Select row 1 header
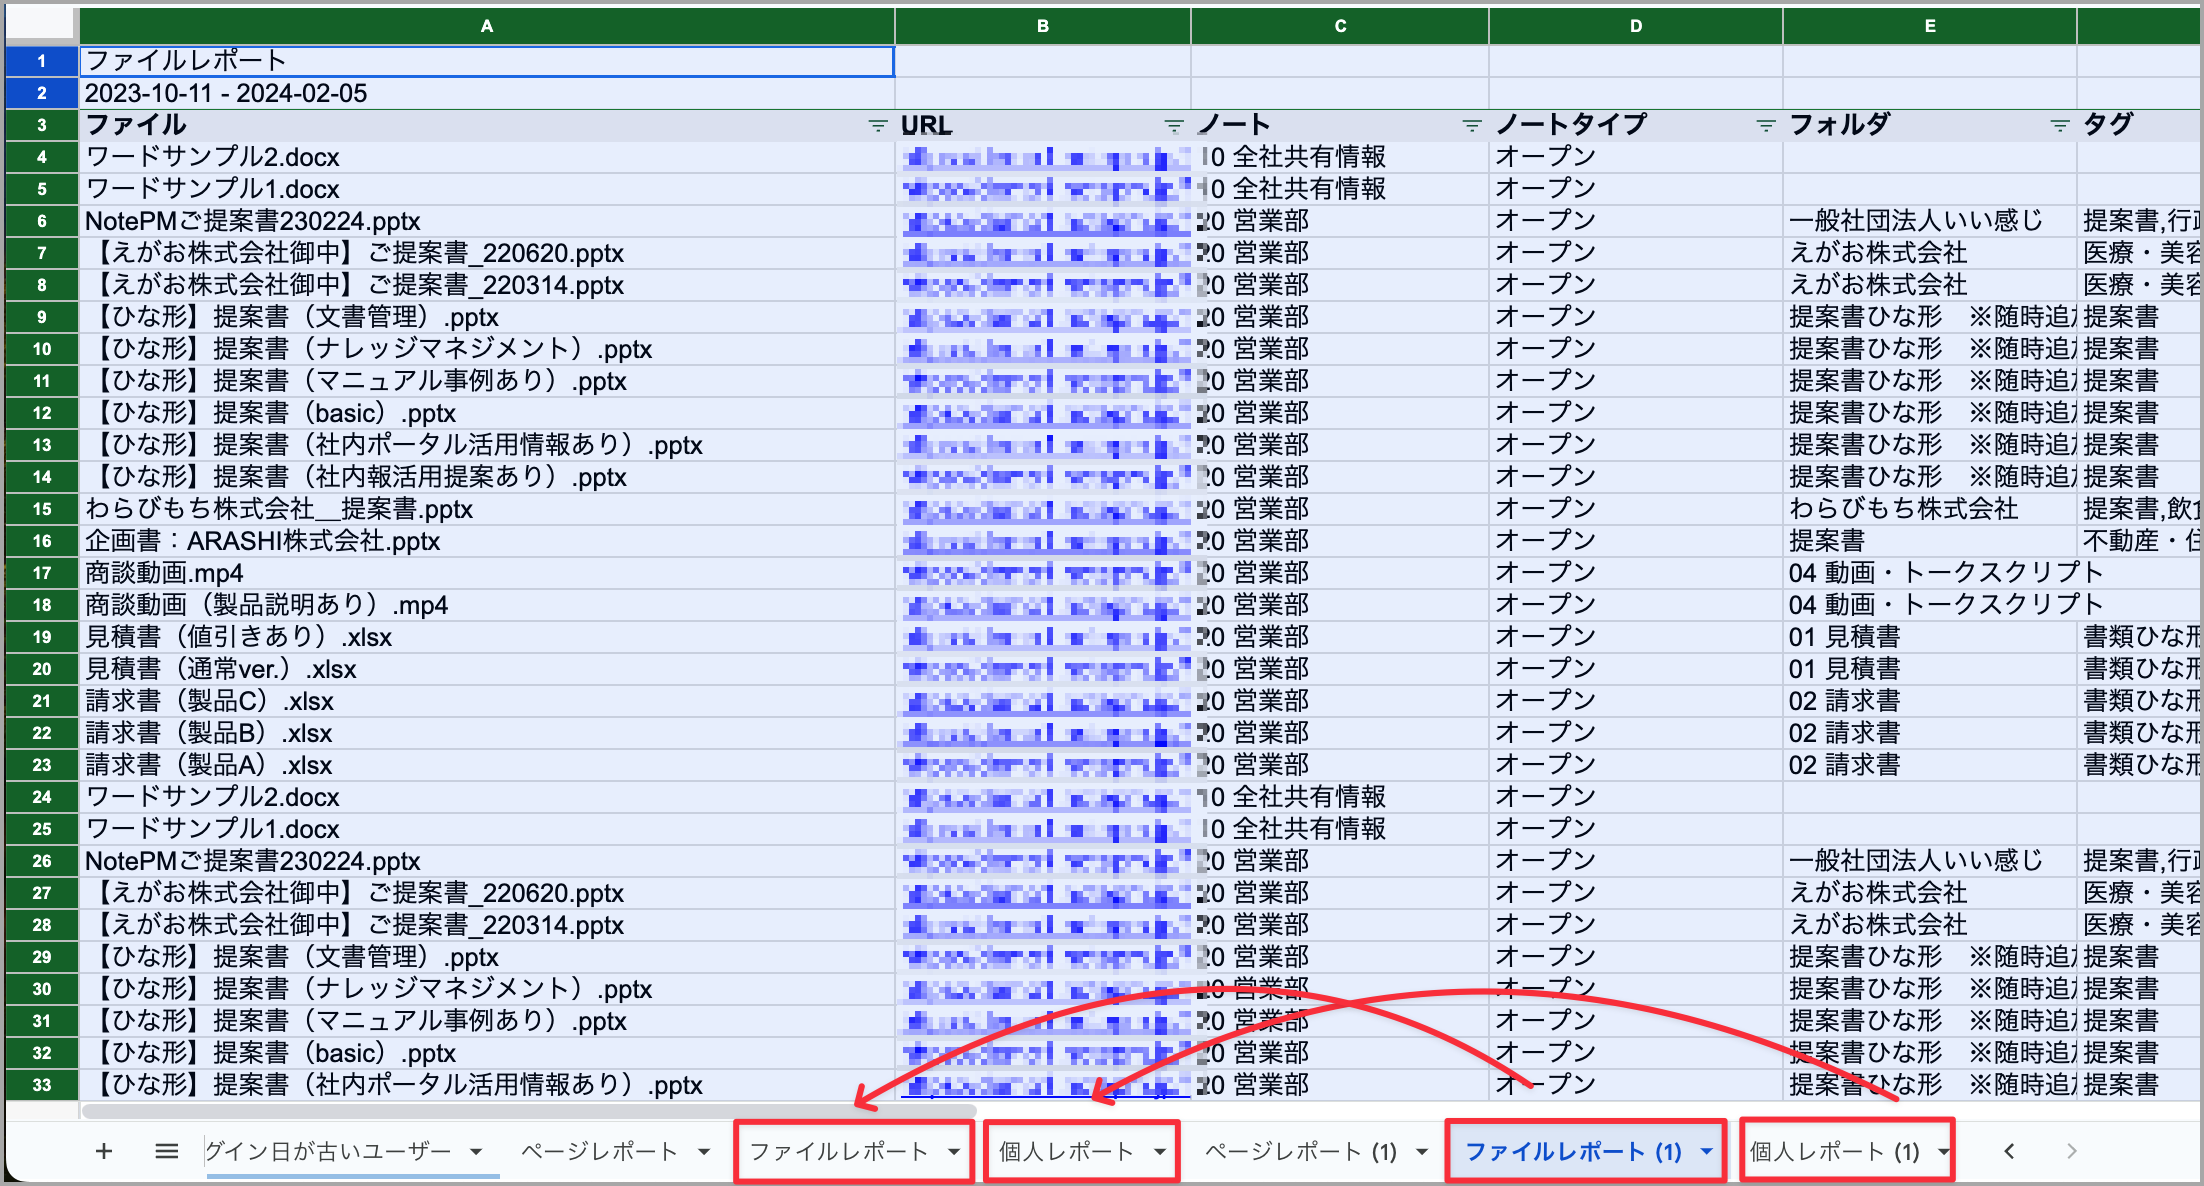This screenshot has width=2204, height=1186. (41, 61)
